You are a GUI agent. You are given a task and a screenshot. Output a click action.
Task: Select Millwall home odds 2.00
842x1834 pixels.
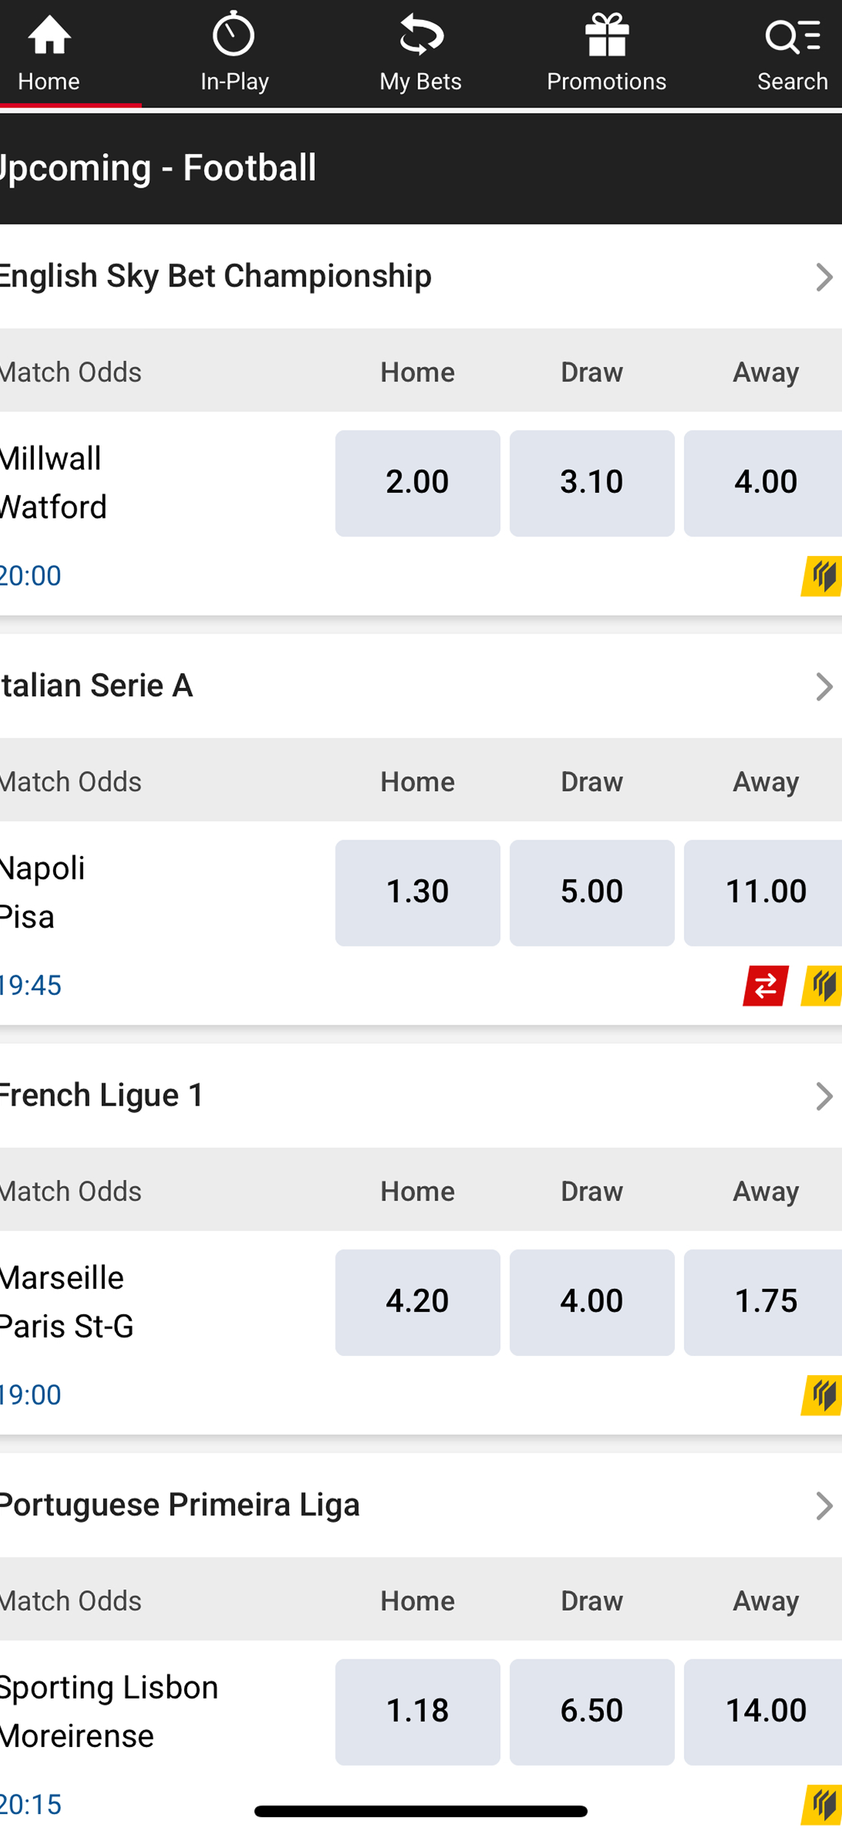click(417, 483)
